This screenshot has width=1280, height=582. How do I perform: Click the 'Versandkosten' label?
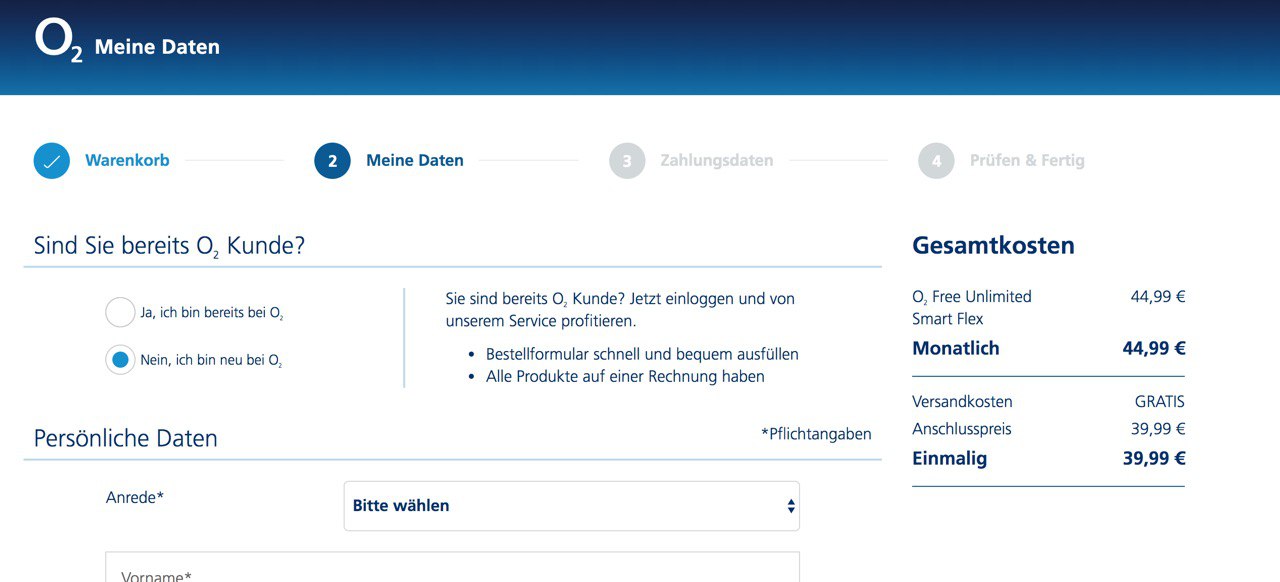pos(962,402)
